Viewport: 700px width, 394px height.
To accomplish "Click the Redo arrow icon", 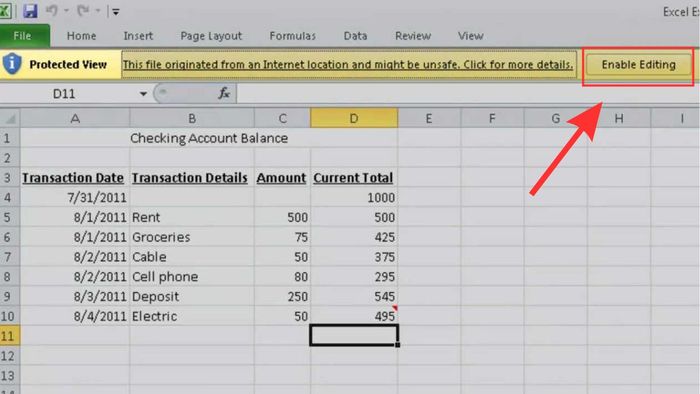I will tap(83, 11).
